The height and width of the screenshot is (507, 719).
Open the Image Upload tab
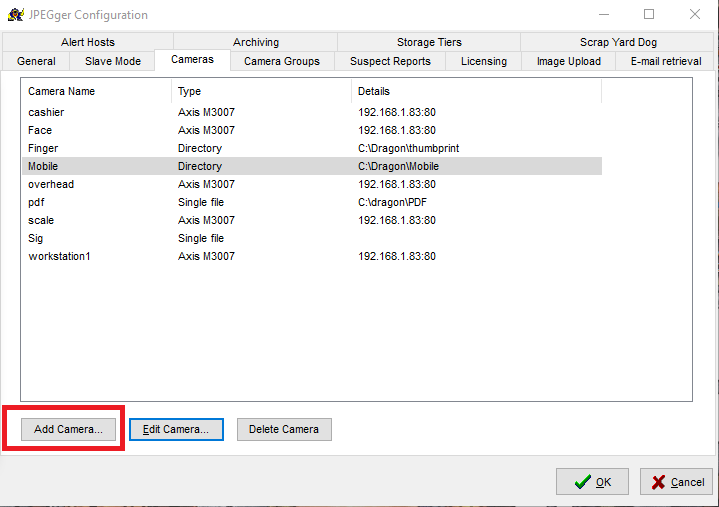click(568, 61)
